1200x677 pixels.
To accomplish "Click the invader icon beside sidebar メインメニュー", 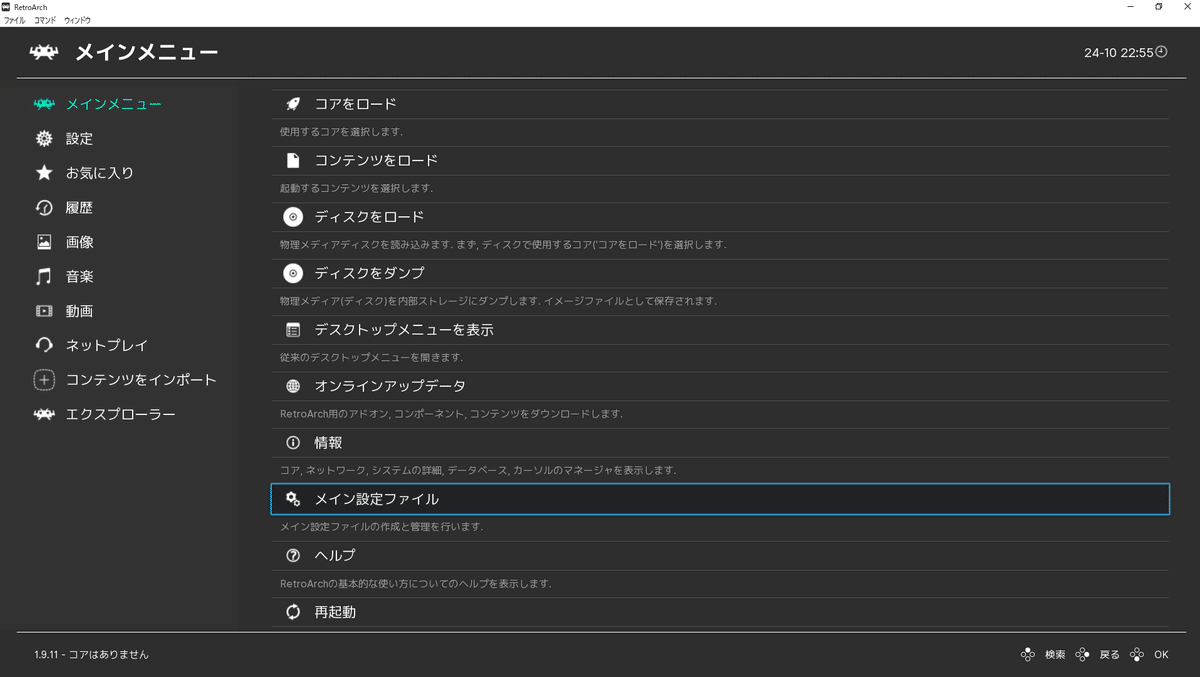I will pyautogui.click(x=44, y=104).
